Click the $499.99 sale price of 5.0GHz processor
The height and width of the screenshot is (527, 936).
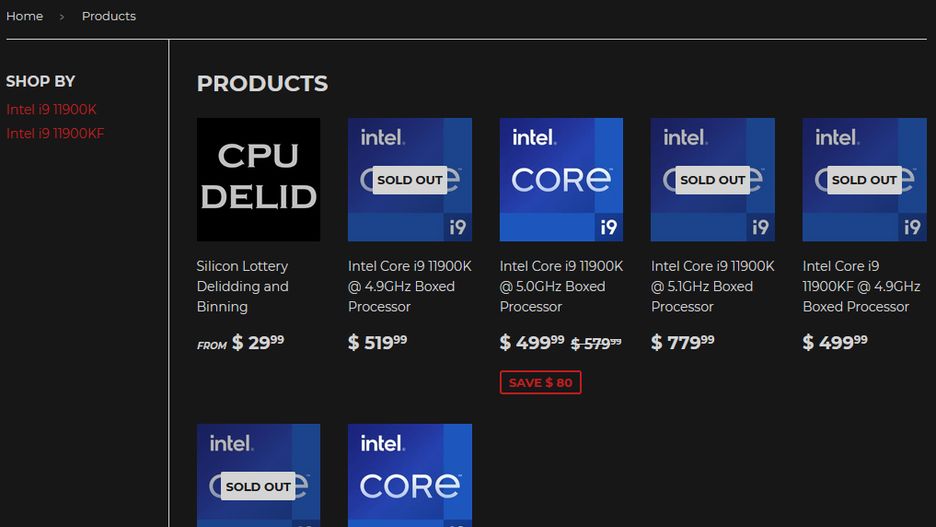[532, 343]
